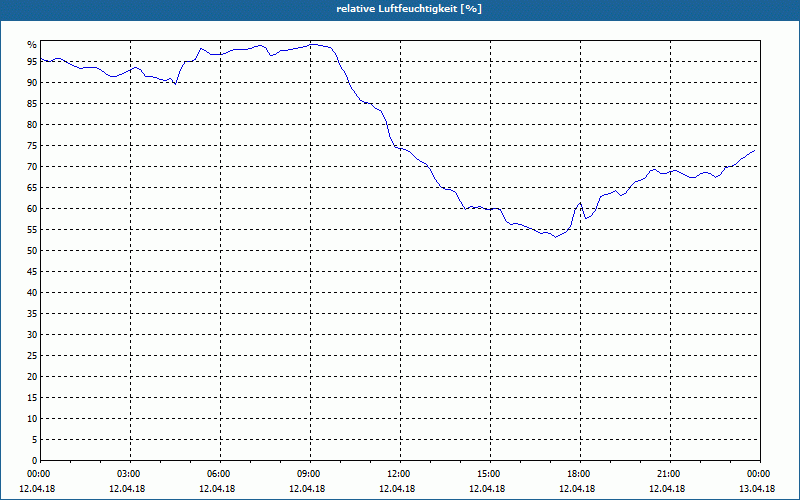Click the y-axis value 50
800x500 pixels.
32,251
